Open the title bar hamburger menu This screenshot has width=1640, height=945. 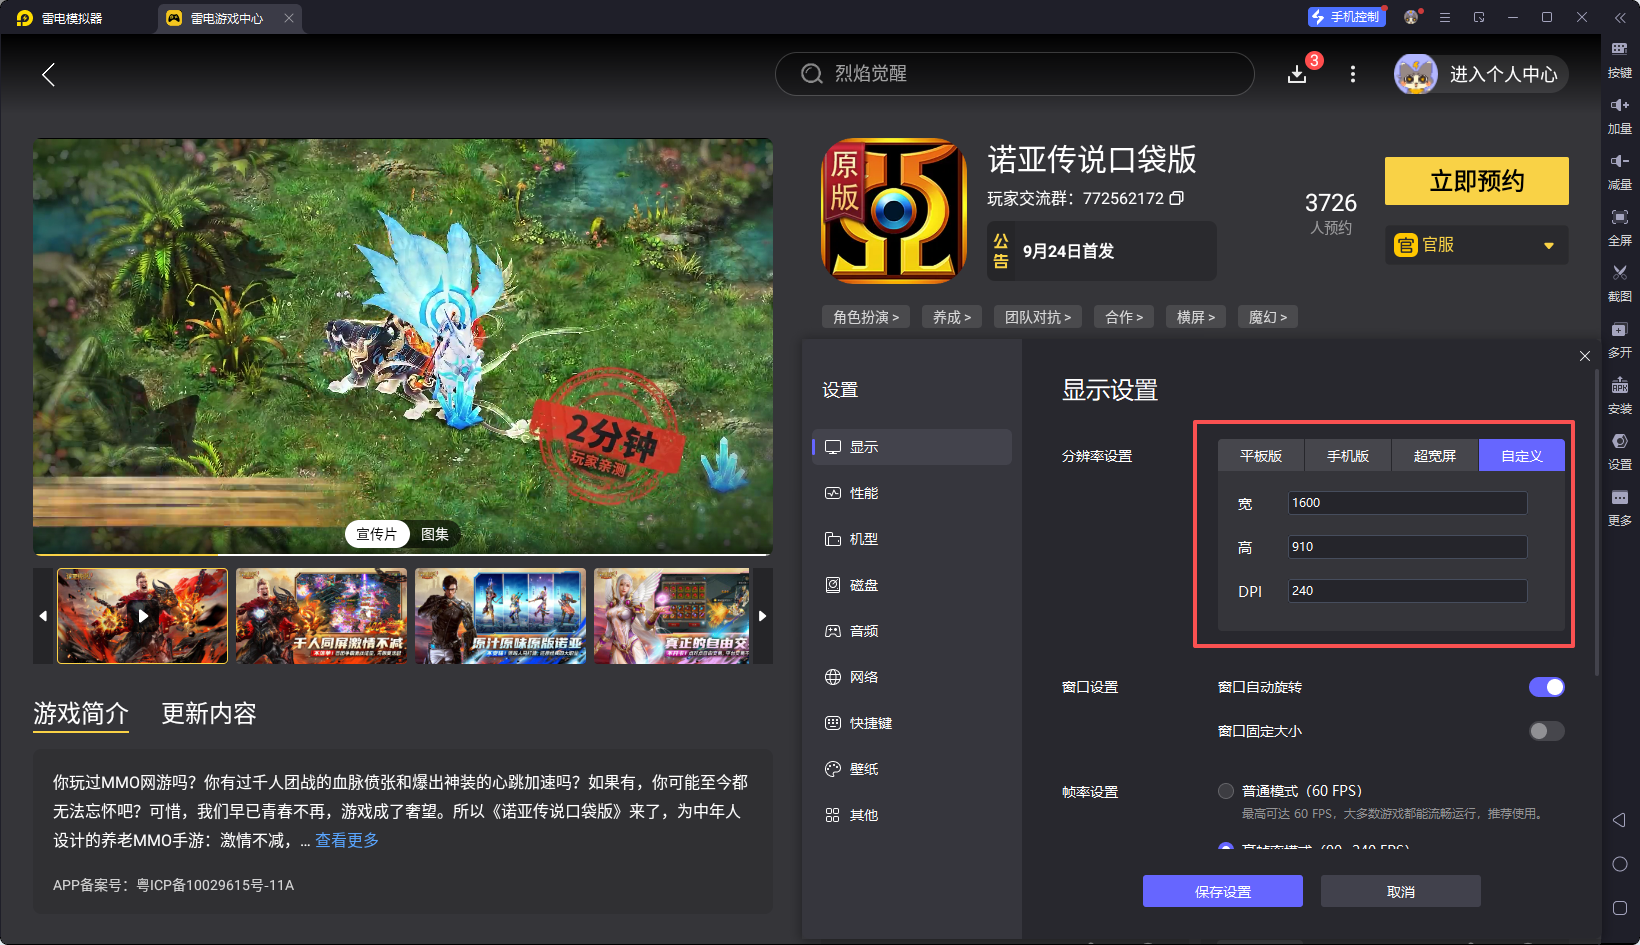point(1445,17)
